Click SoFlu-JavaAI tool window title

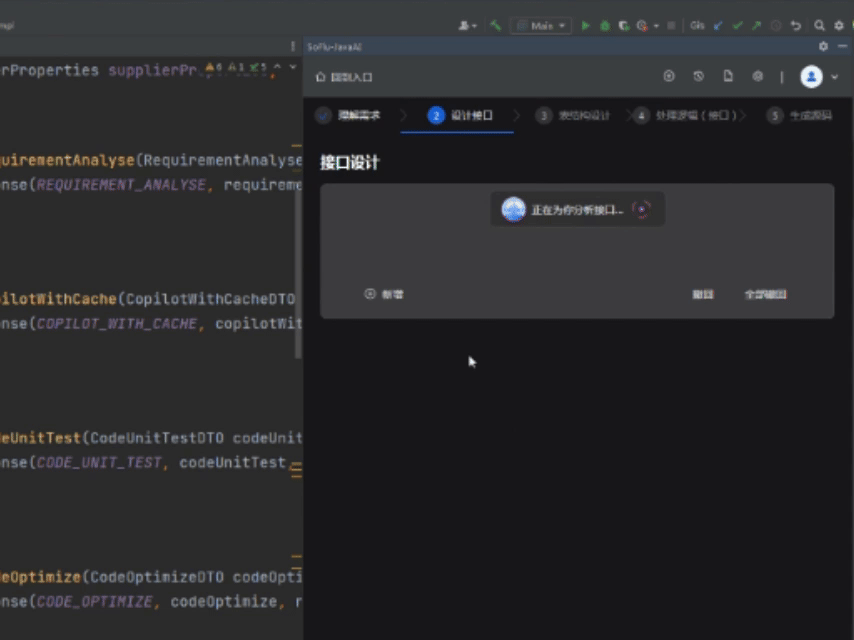[x=334, y=47]
